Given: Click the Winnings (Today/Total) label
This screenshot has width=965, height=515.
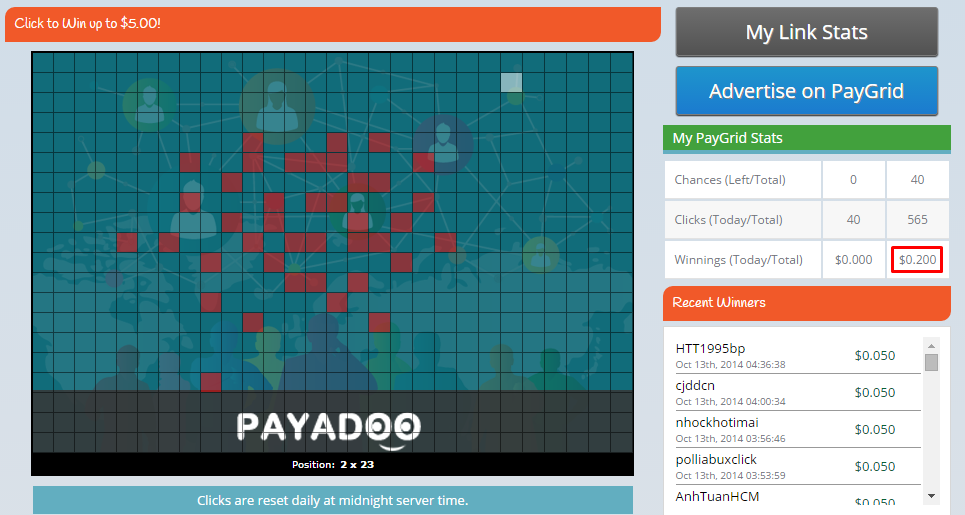Looking at the screenshot, I should tap(739, 260).
